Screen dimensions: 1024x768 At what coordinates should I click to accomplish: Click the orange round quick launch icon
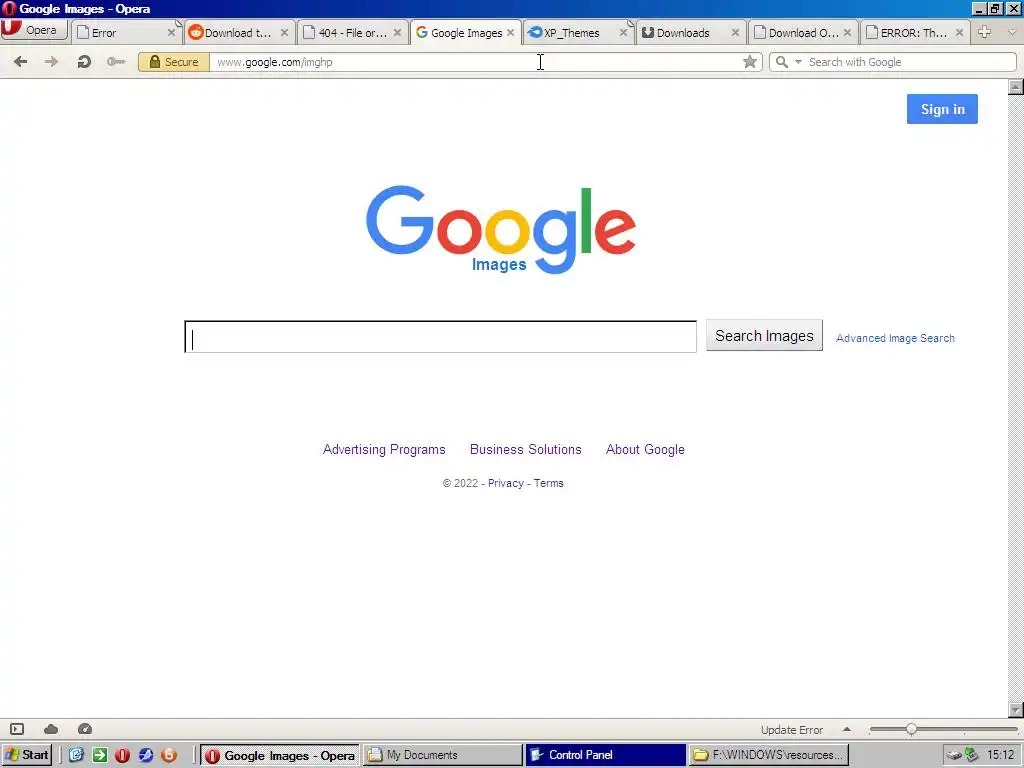168,755
